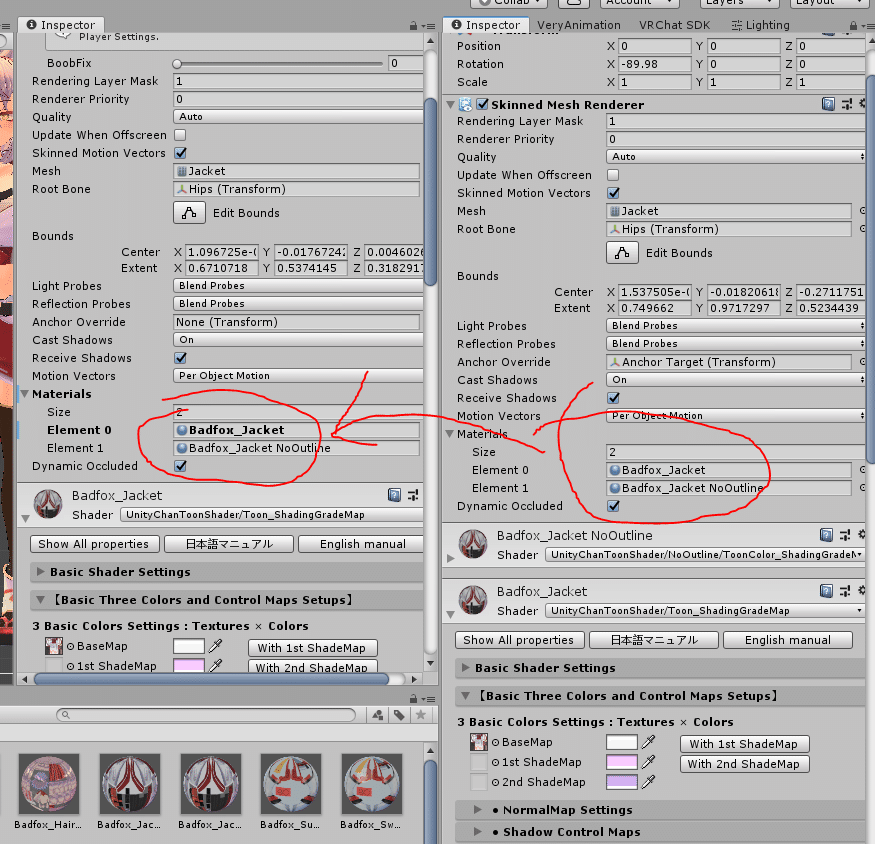Select the left Inspector tab

61,25
